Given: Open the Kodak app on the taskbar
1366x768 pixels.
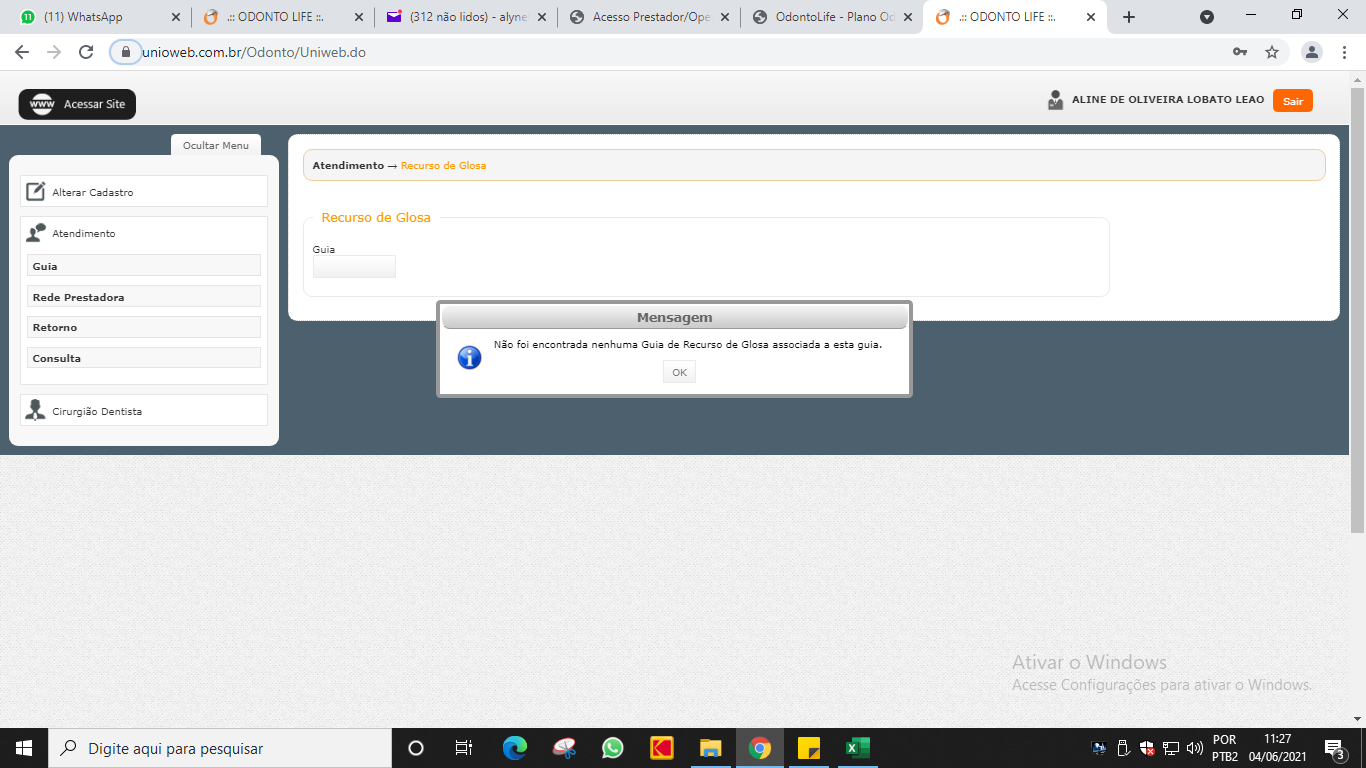Looking at the screenshot, I should coord(662,748).
